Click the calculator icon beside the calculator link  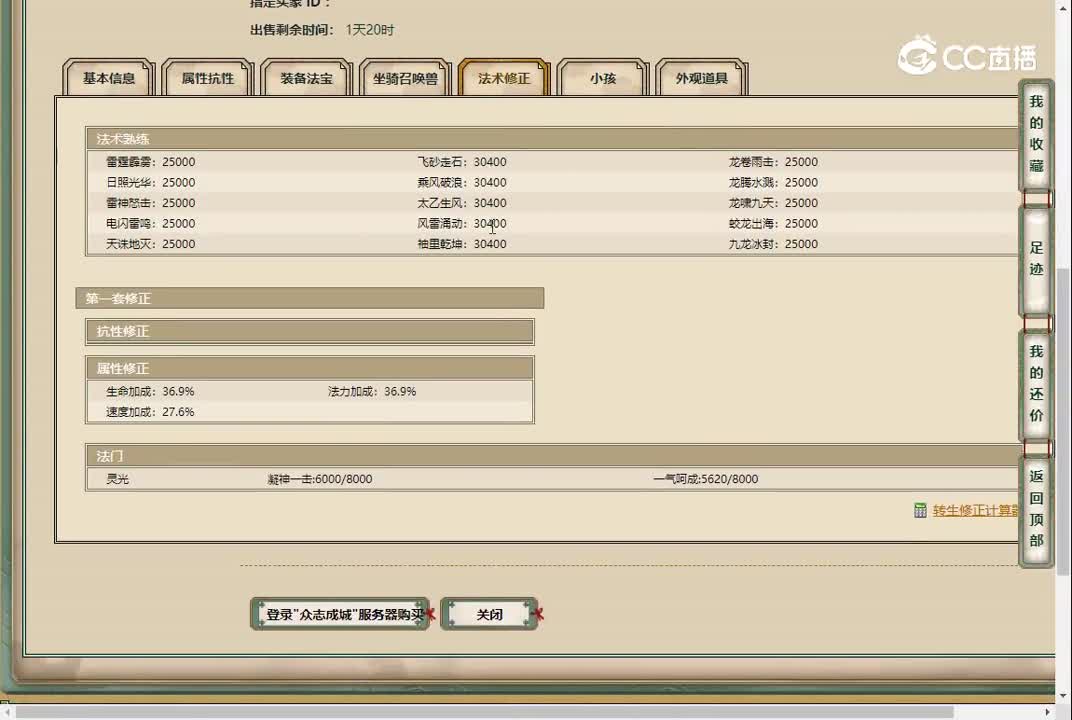(920, 511)
